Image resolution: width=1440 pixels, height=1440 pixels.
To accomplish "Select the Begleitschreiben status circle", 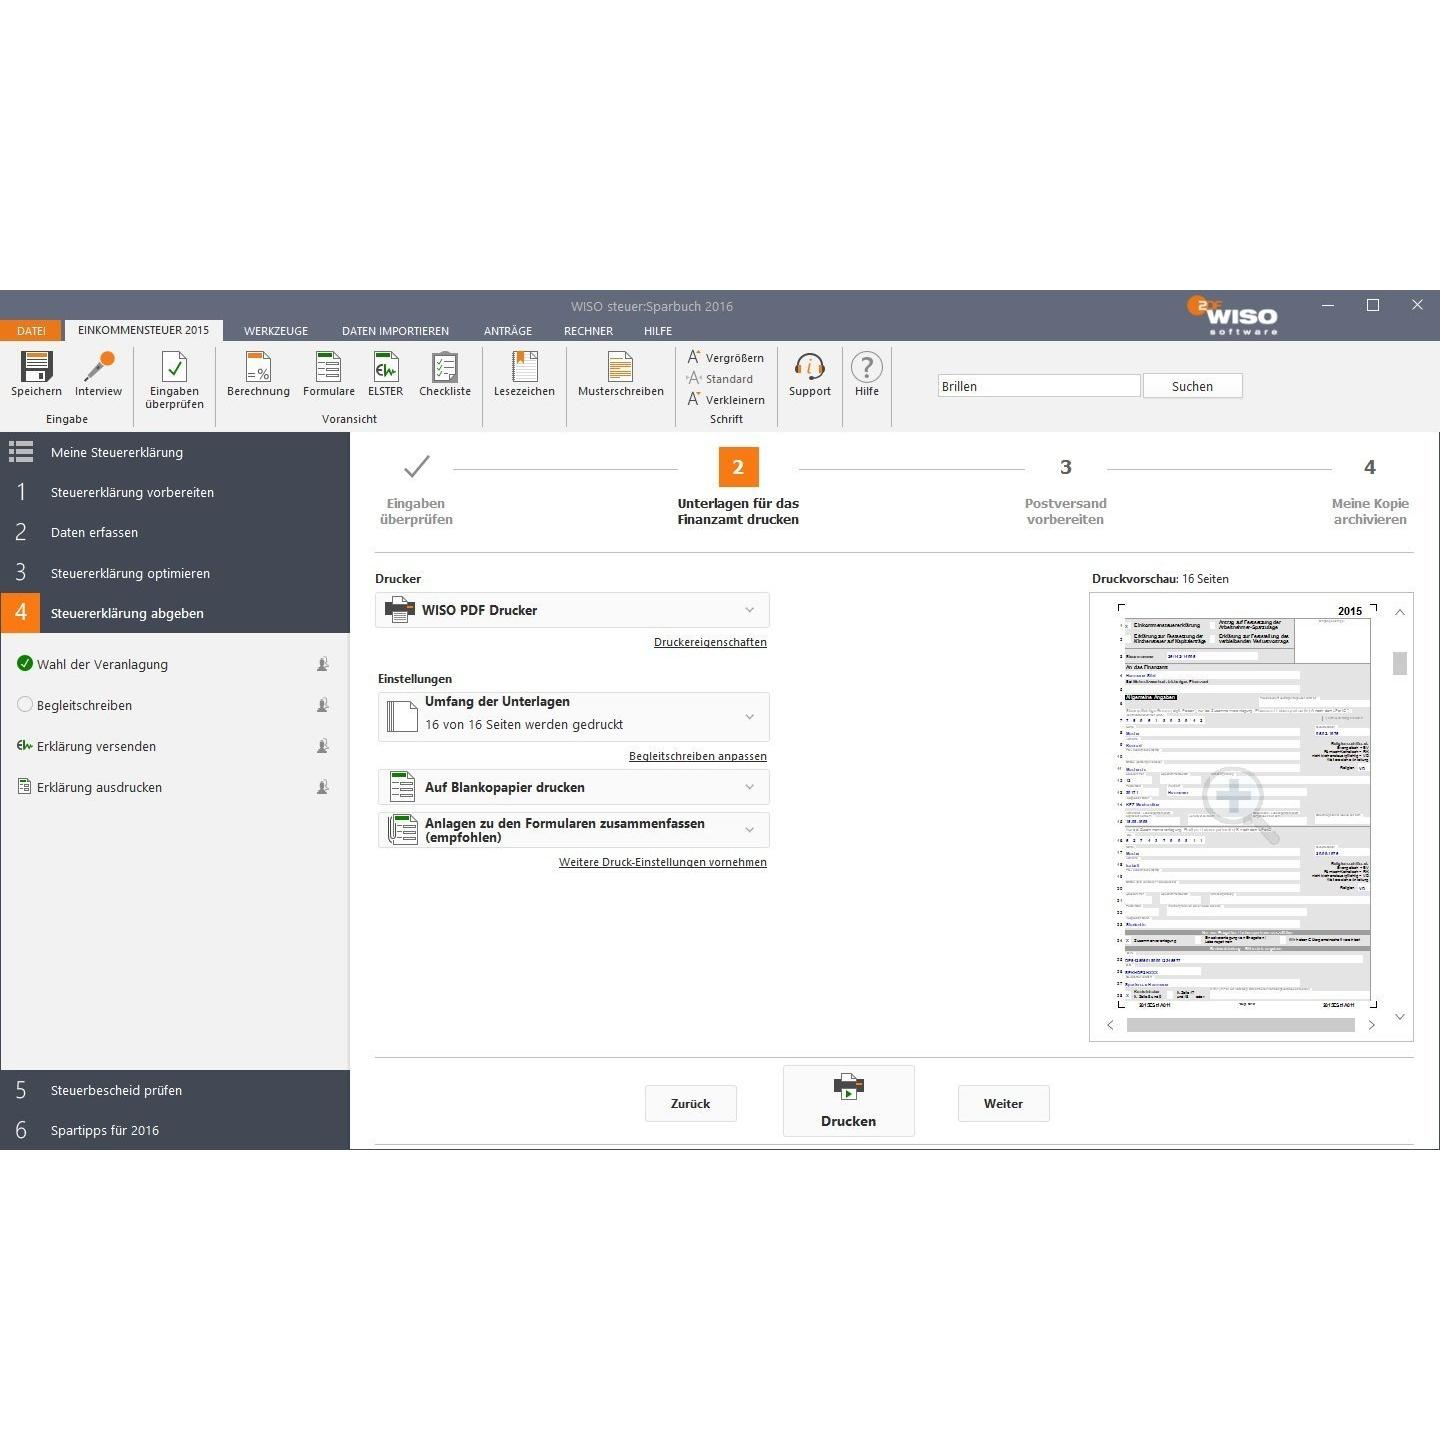I will click(25, 704).
